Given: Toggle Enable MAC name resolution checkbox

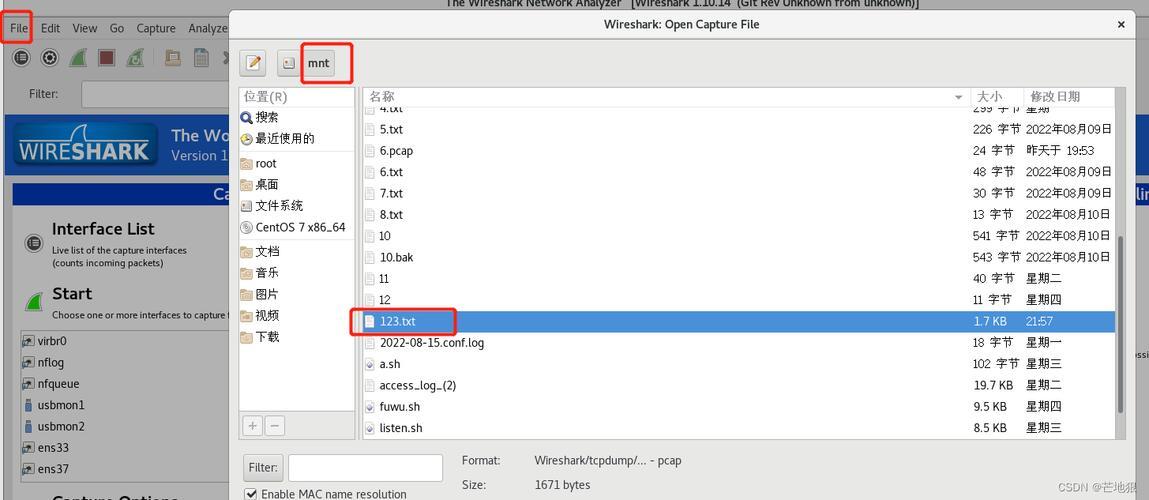Looking at the screenshot, I should 251,493.
